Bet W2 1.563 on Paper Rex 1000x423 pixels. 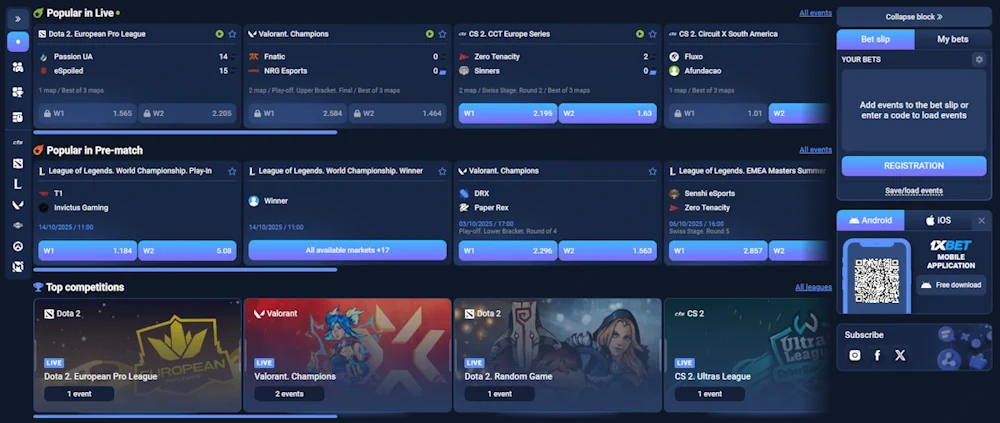pos(608,251)
